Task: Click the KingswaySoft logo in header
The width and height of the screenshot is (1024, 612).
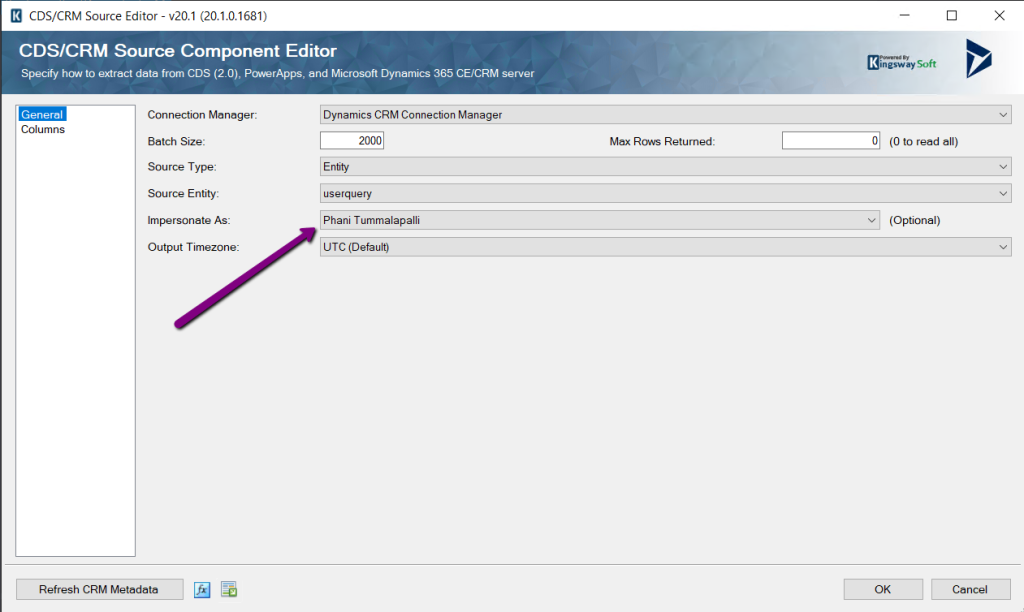Action: tap(902, 62)
